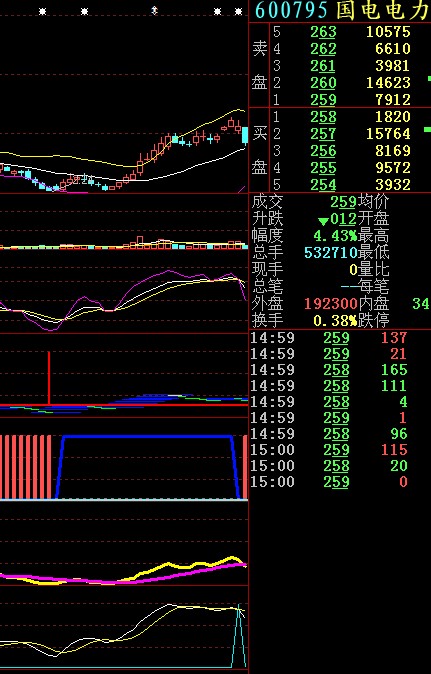Image resolution: width=431 pixels, height=674 pixels.
Task: Click the 最高 label
Action: 373,236
